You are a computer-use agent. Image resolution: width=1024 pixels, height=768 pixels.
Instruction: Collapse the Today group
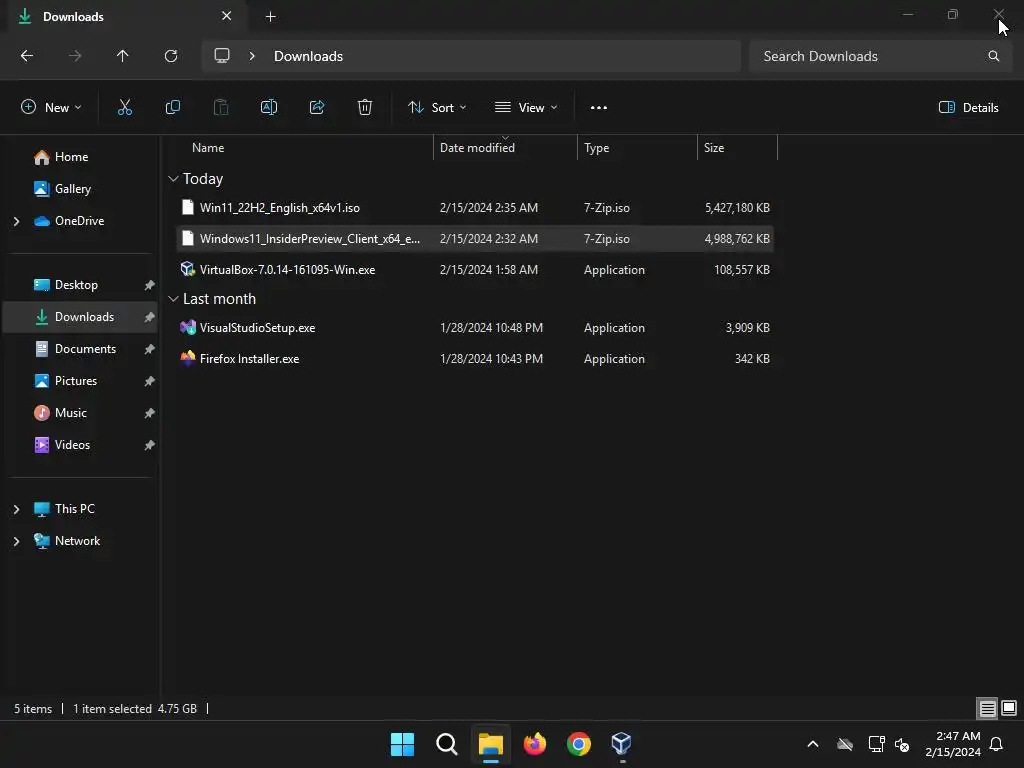[x=173, y=179]
